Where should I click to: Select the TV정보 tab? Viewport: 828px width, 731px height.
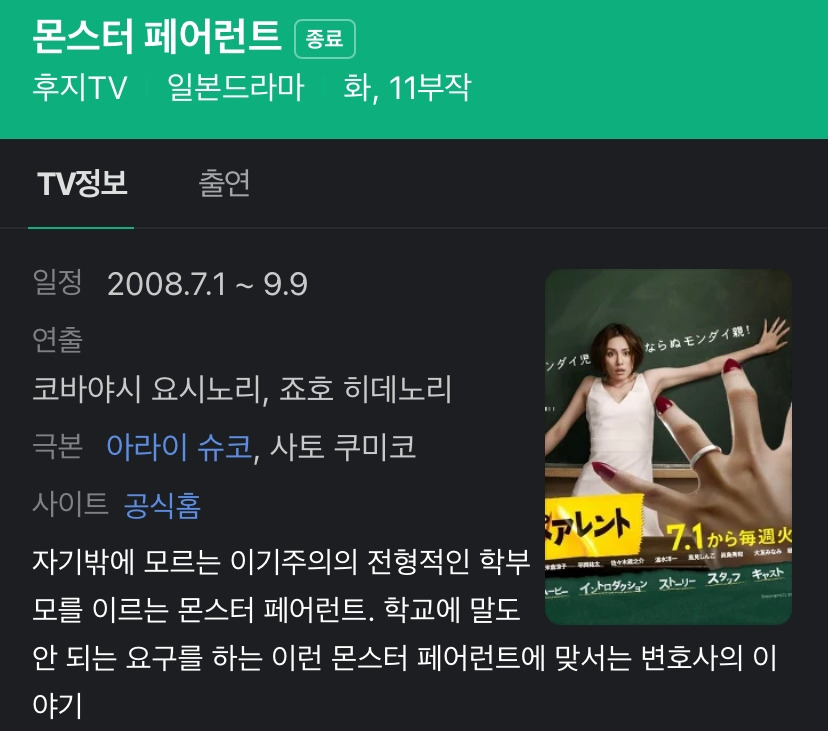(82, 183)
